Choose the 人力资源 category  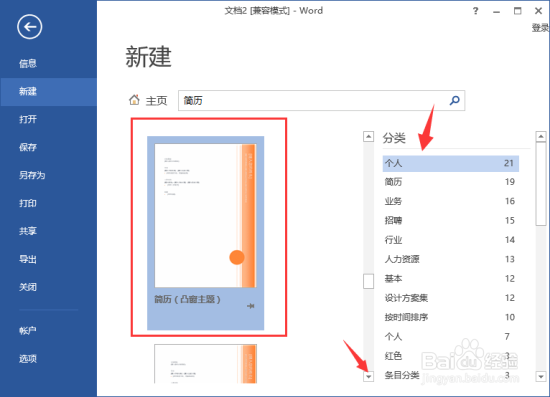(451, 259)
